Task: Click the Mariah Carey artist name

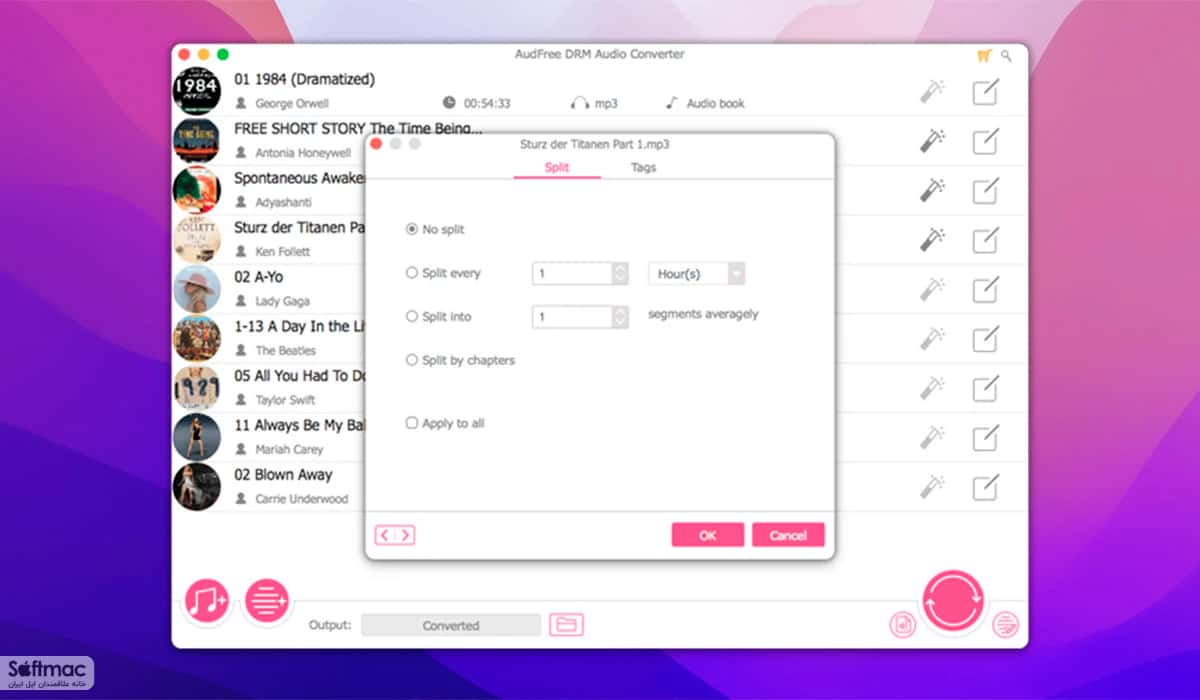Action: (x=290, y=449)
